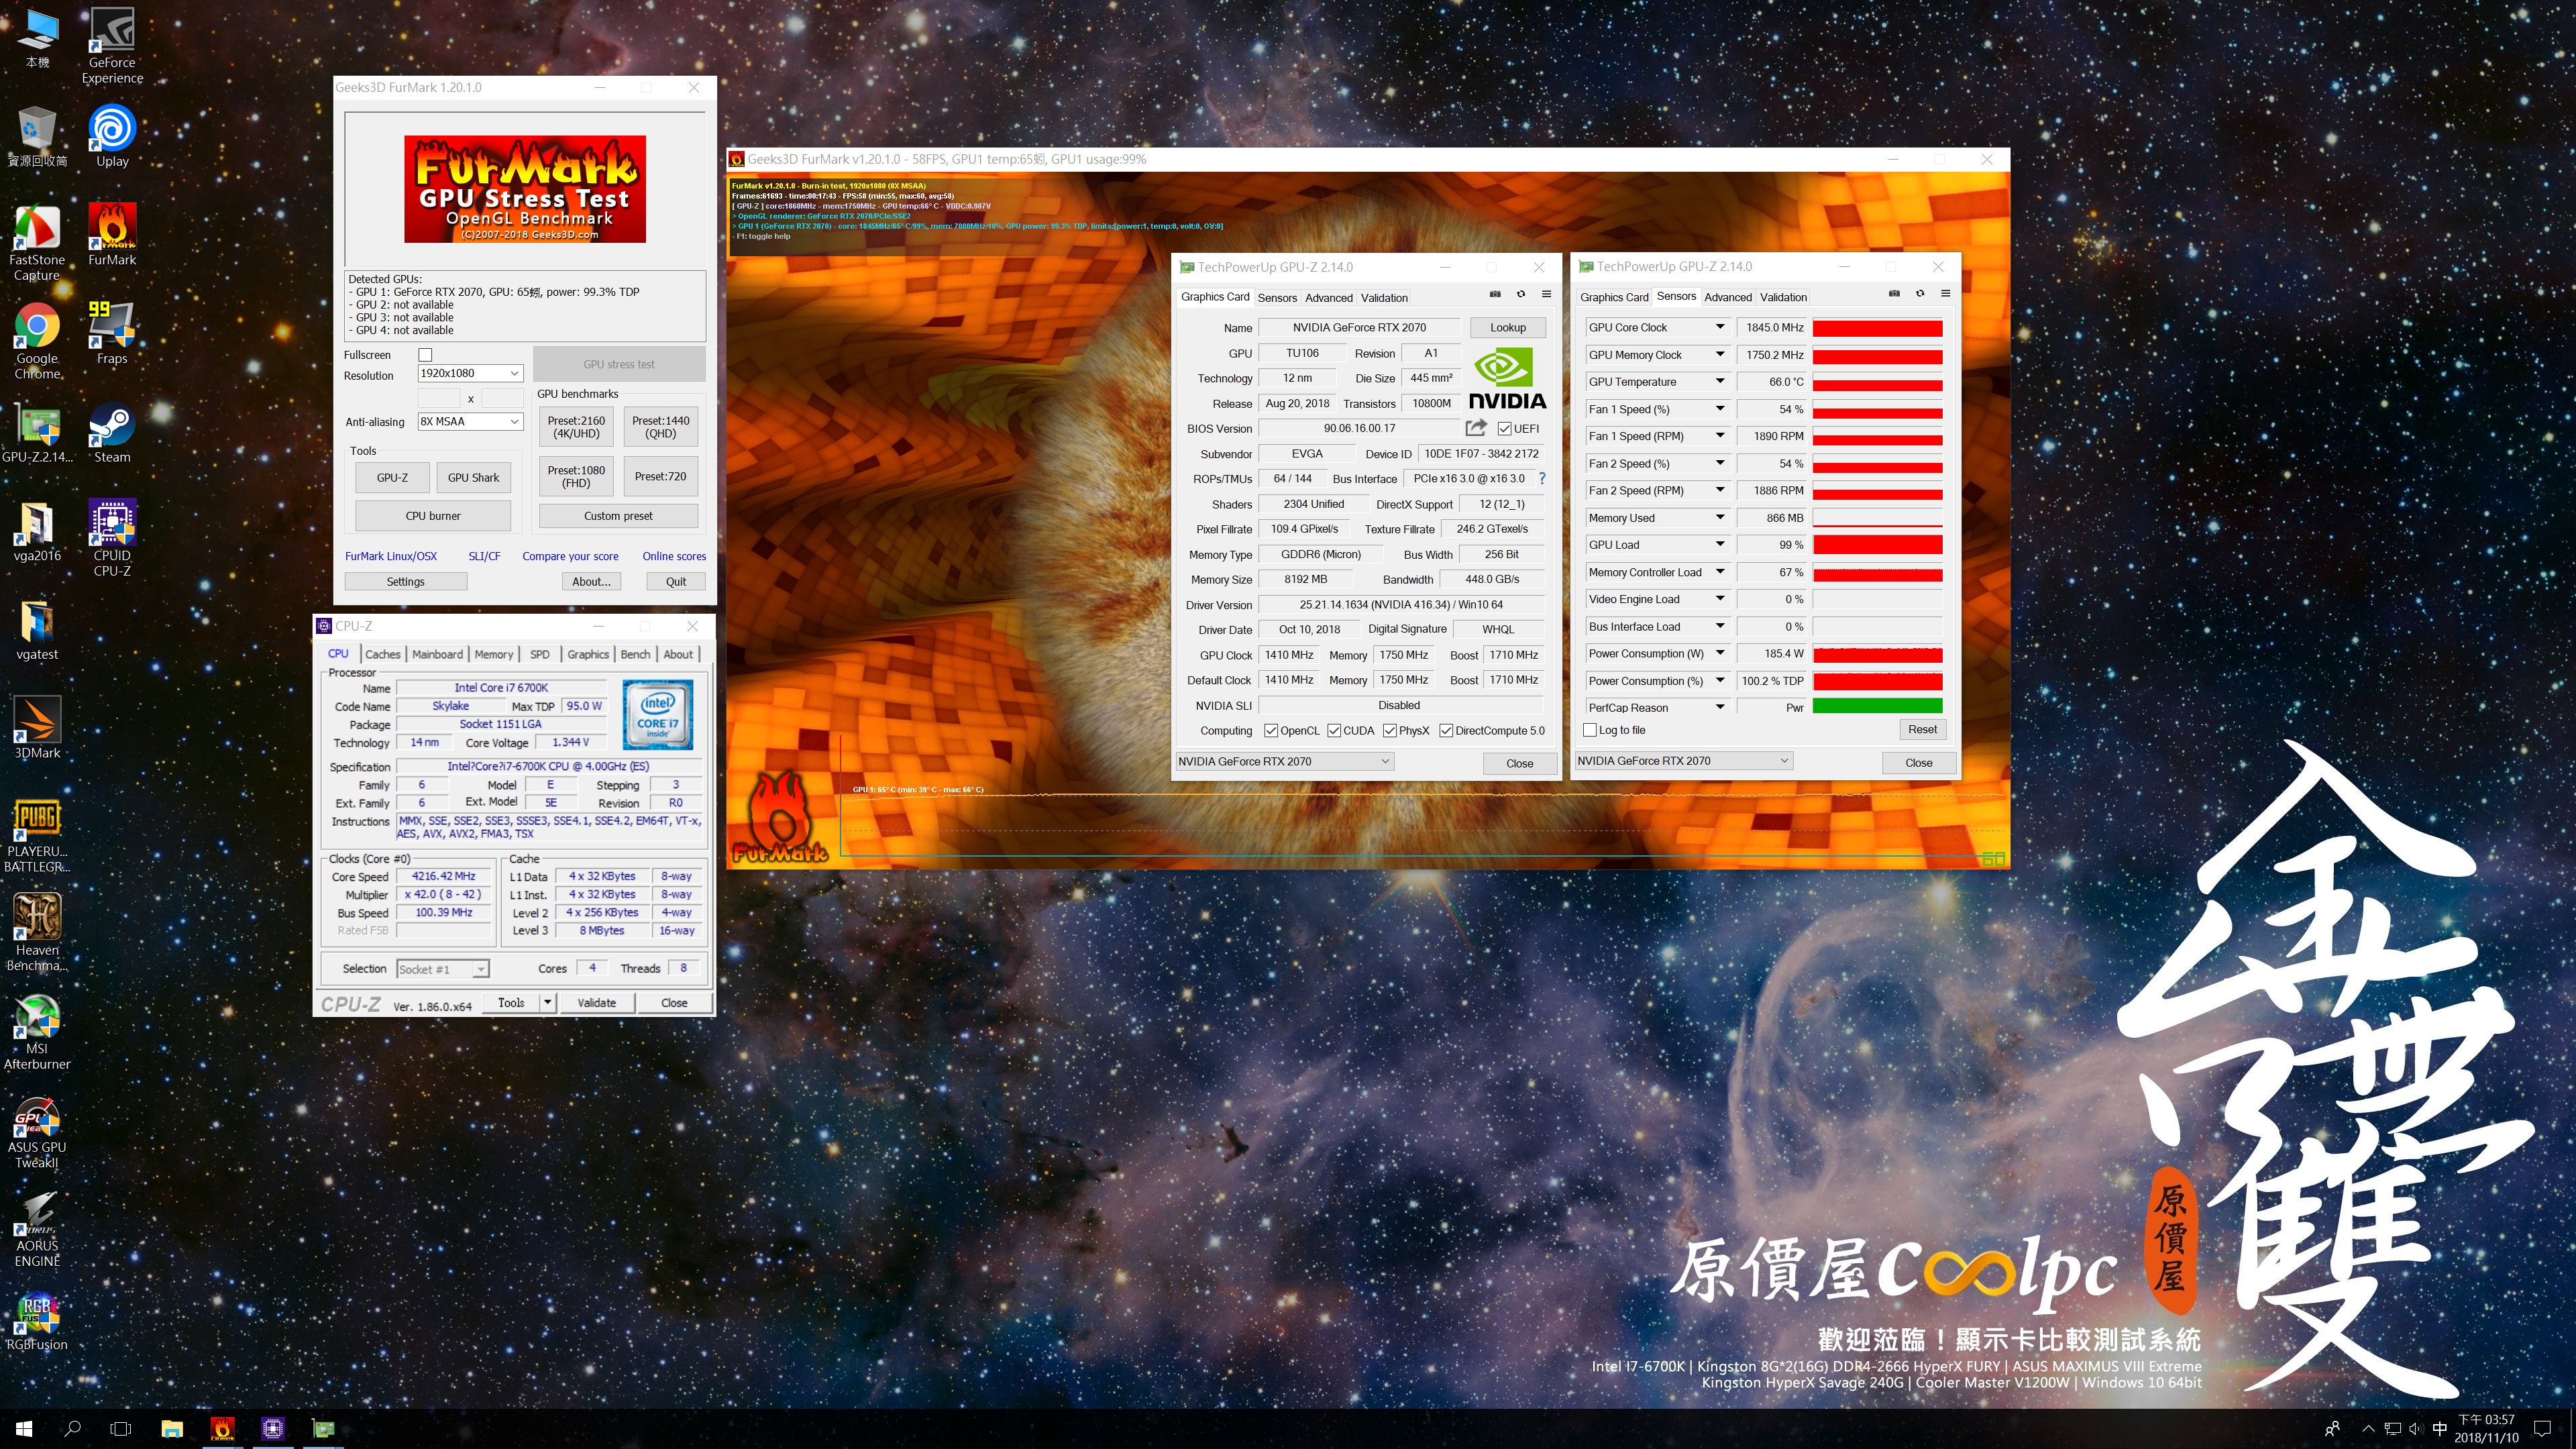Toggle the OpenCL checkbox in GPU-Z
2576x1449 pixels.
tap(1271, 731)
